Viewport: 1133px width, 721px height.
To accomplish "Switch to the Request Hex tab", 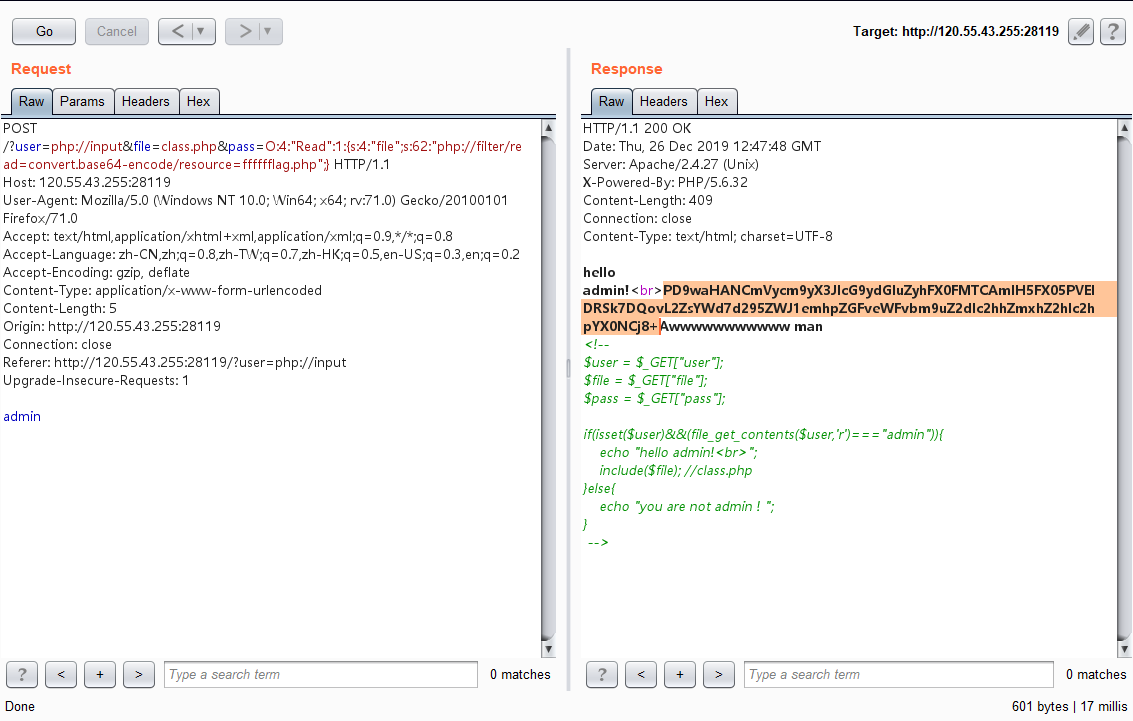I will 199,101.
